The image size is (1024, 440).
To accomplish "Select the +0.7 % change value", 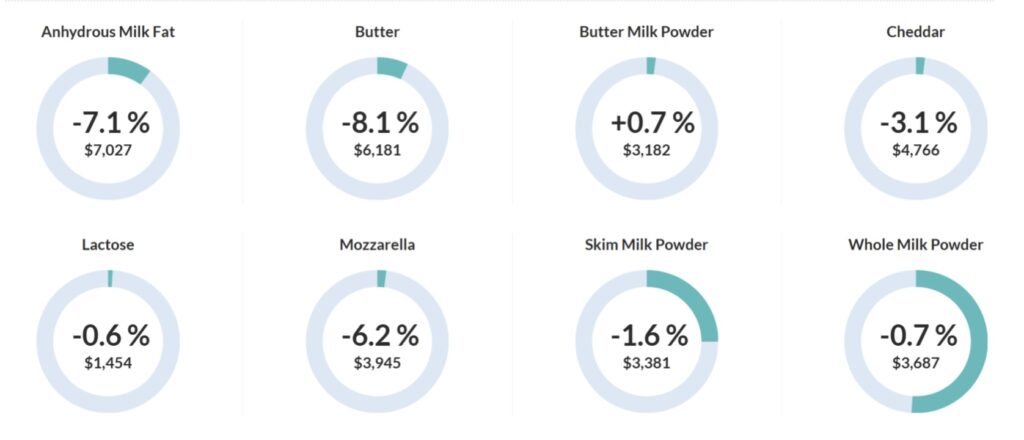I will [651, 123].
